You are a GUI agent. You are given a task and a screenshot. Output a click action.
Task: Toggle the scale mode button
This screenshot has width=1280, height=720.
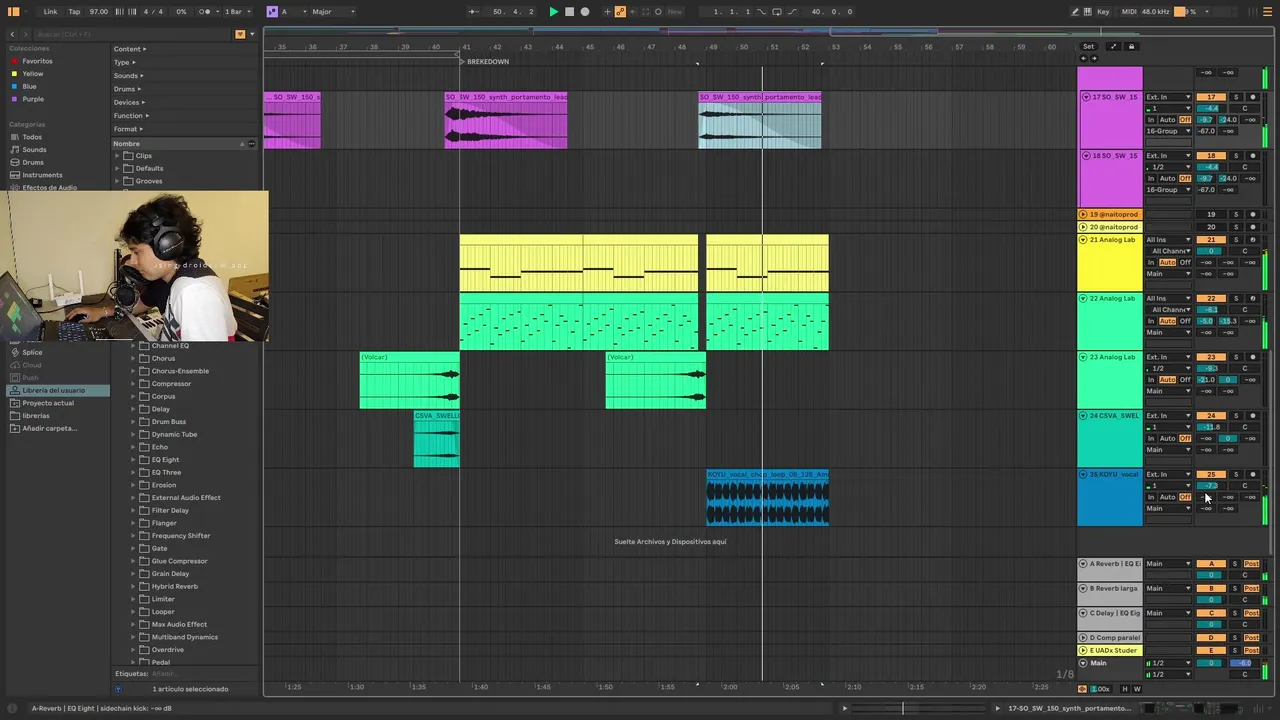pyautogui.click(x=272, y=12)
